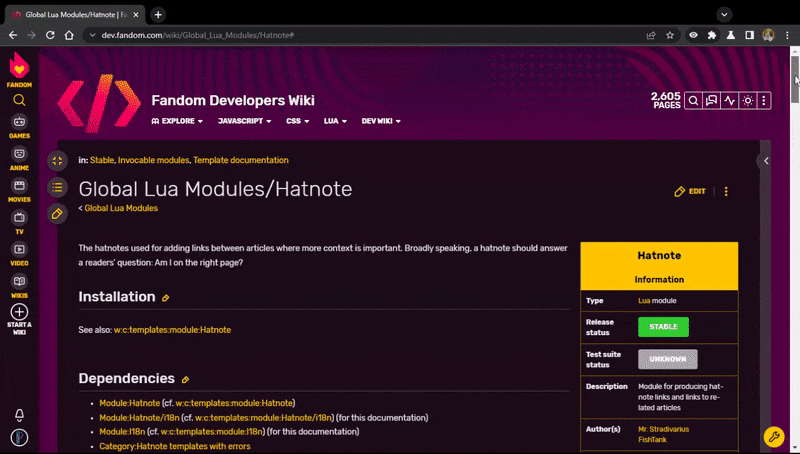
Task: Expand the JavaScript navigation menu
Action: click(244, 121)
